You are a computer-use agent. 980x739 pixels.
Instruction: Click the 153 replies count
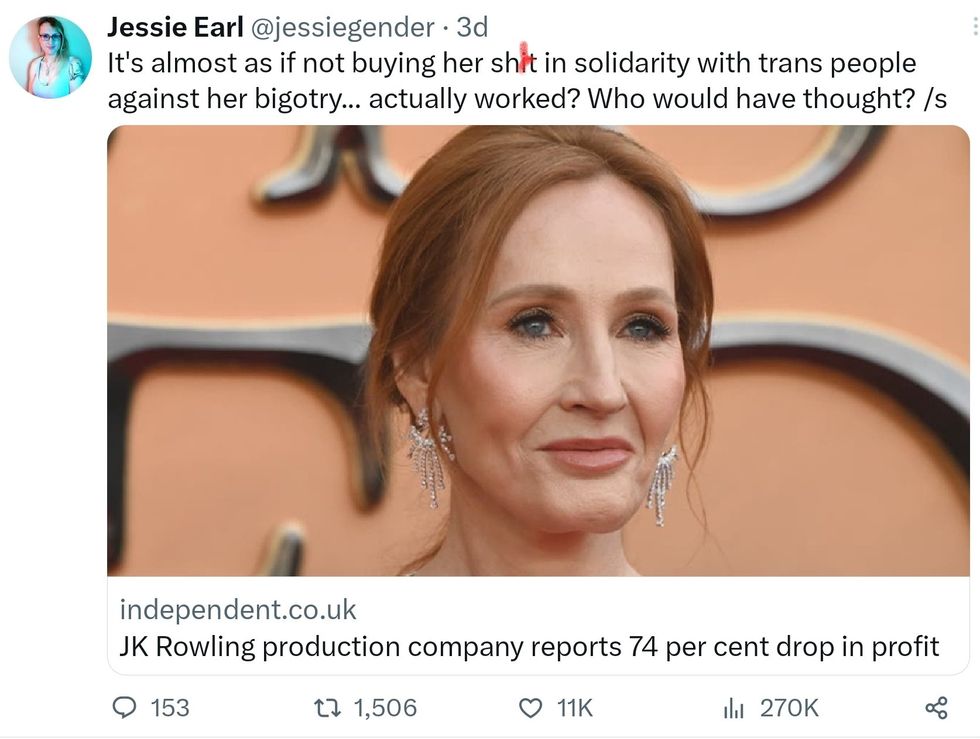pyautogui.click(x=169, y=708)
